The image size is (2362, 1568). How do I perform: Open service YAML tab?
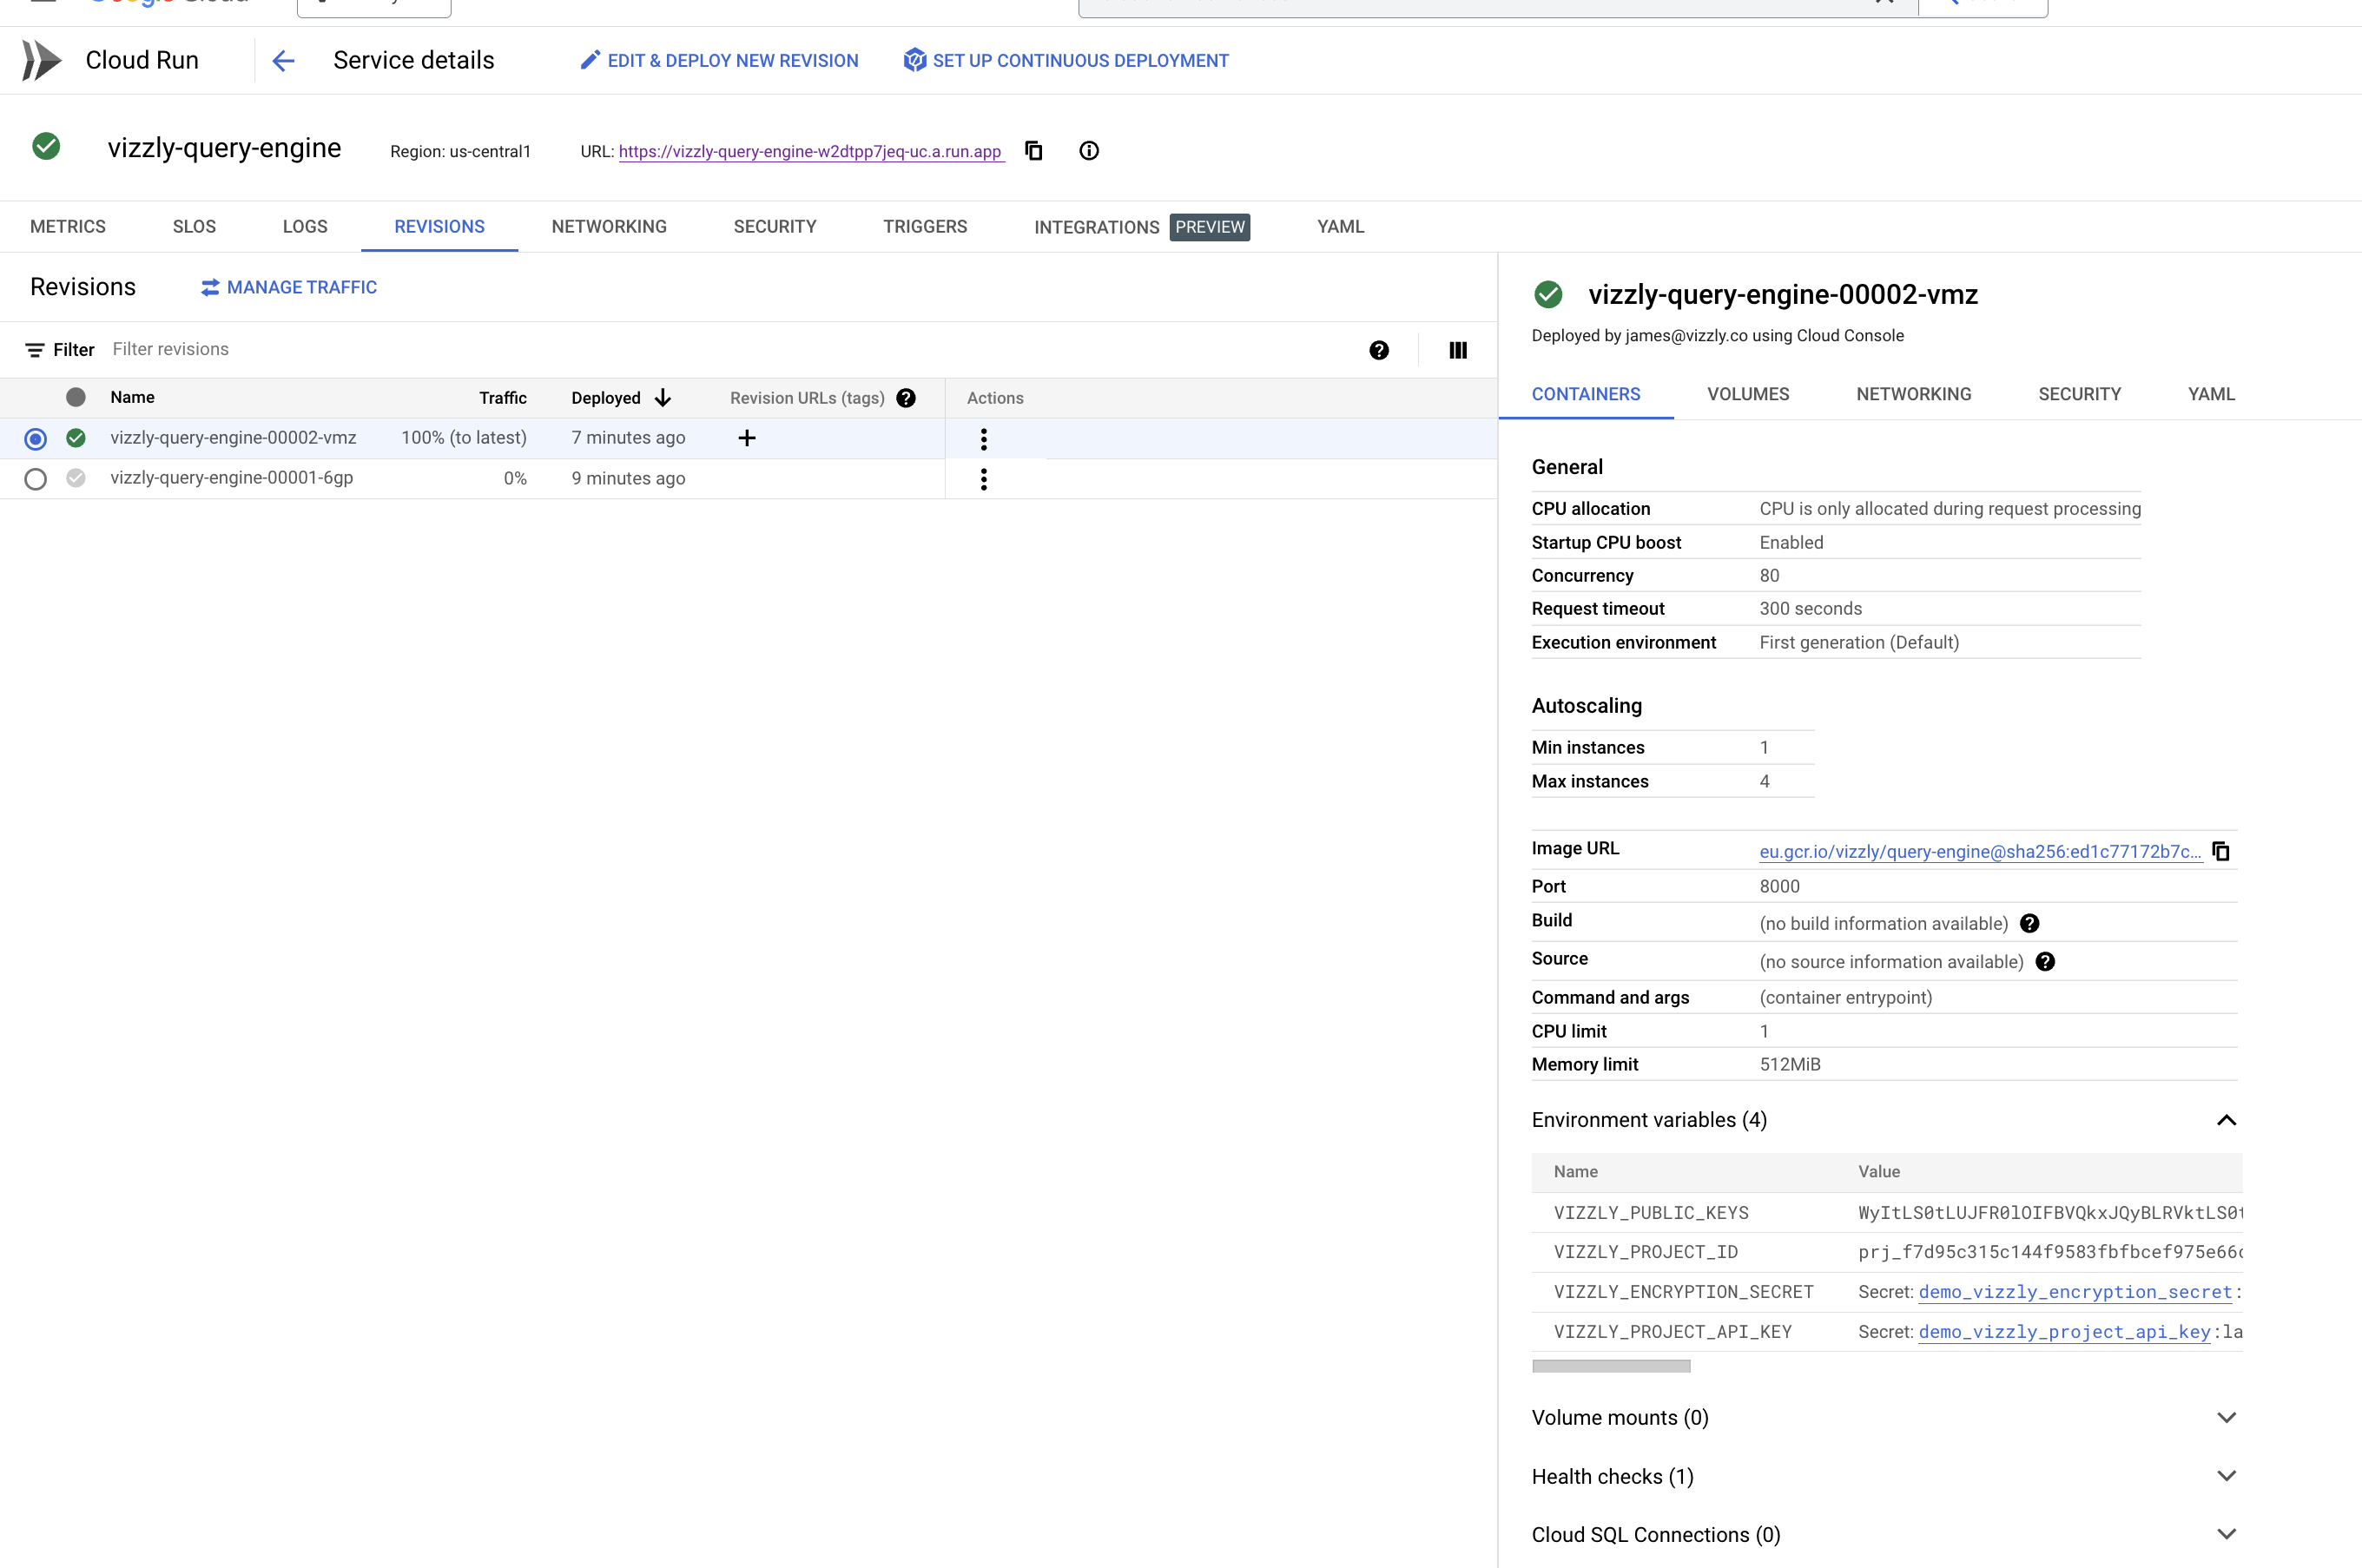tap(1340, 227)
